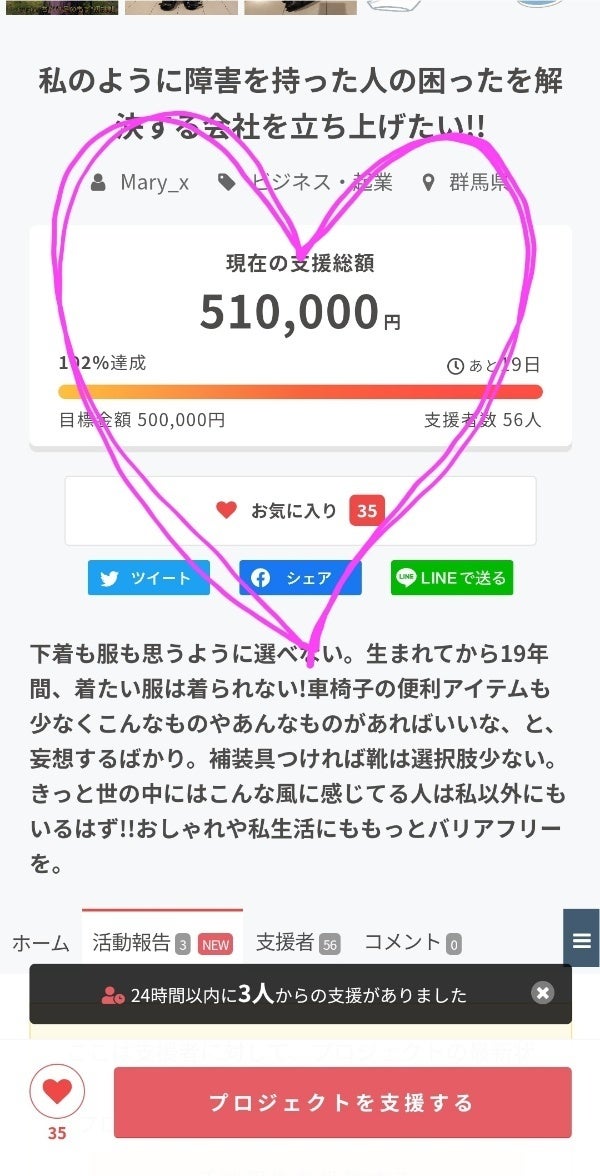Switch to the ホーム tab
Screen dimensions: 600x1176
coord(41,942)
